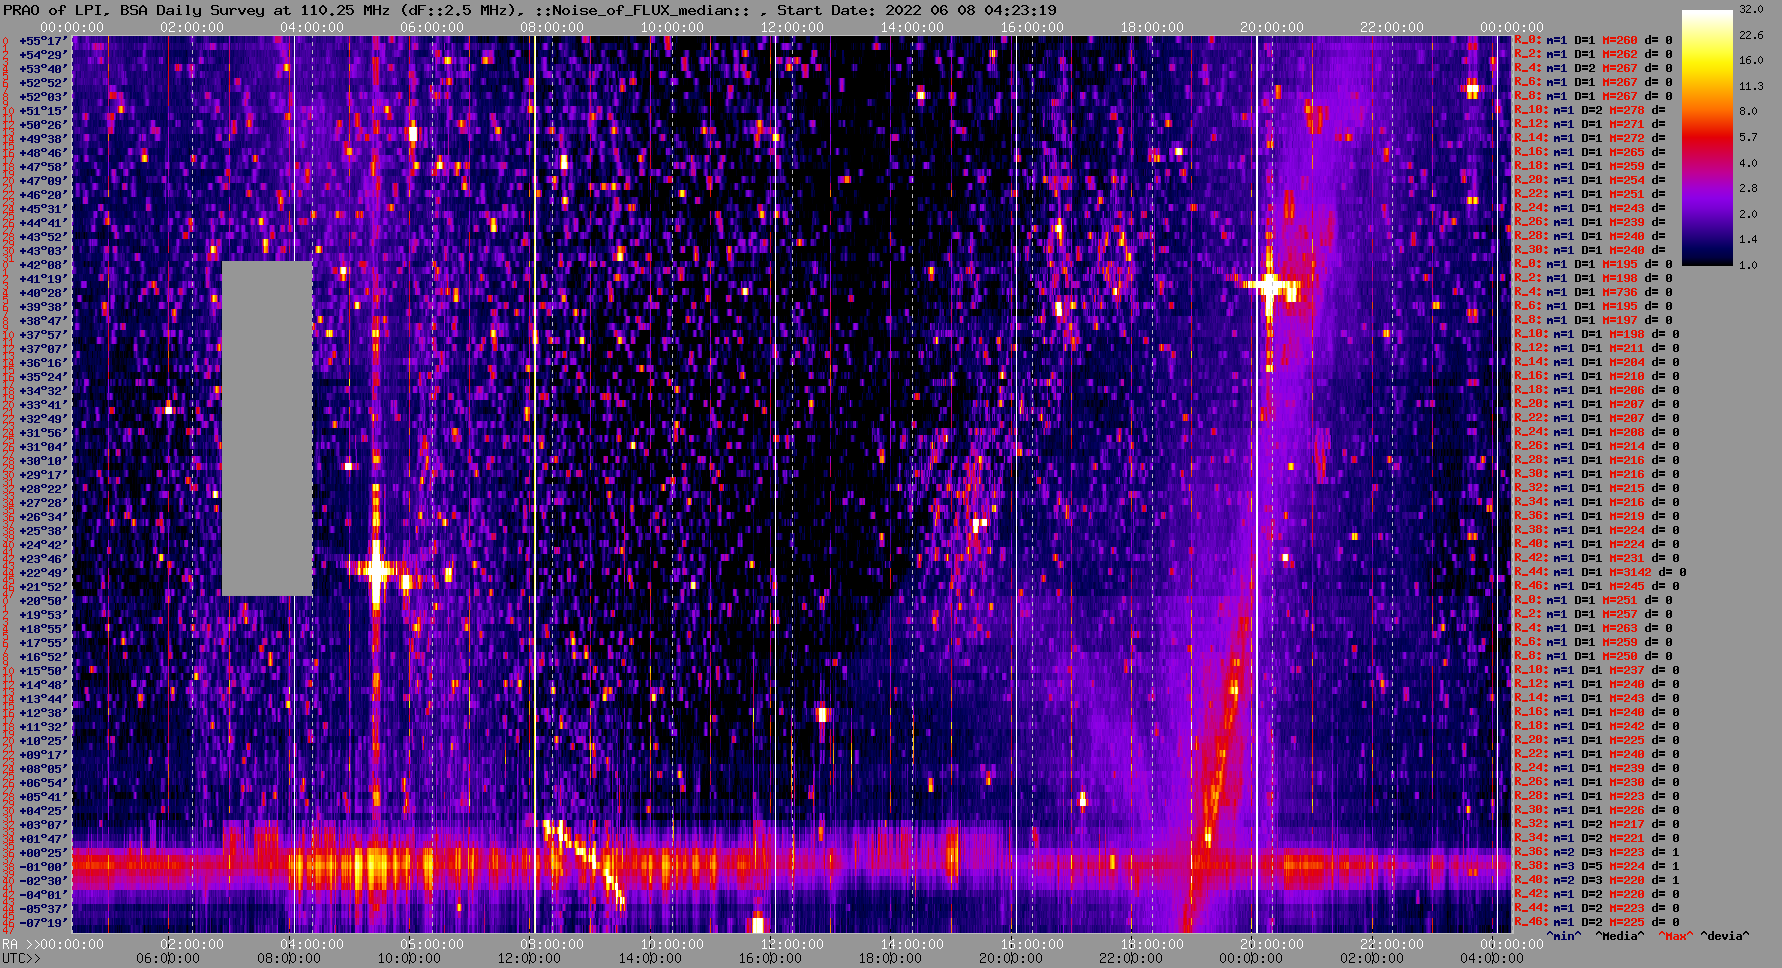Screen dimensions: 1782x968
Task: Click the 22.6 color scale label
Action: [x=1751, y=35]
